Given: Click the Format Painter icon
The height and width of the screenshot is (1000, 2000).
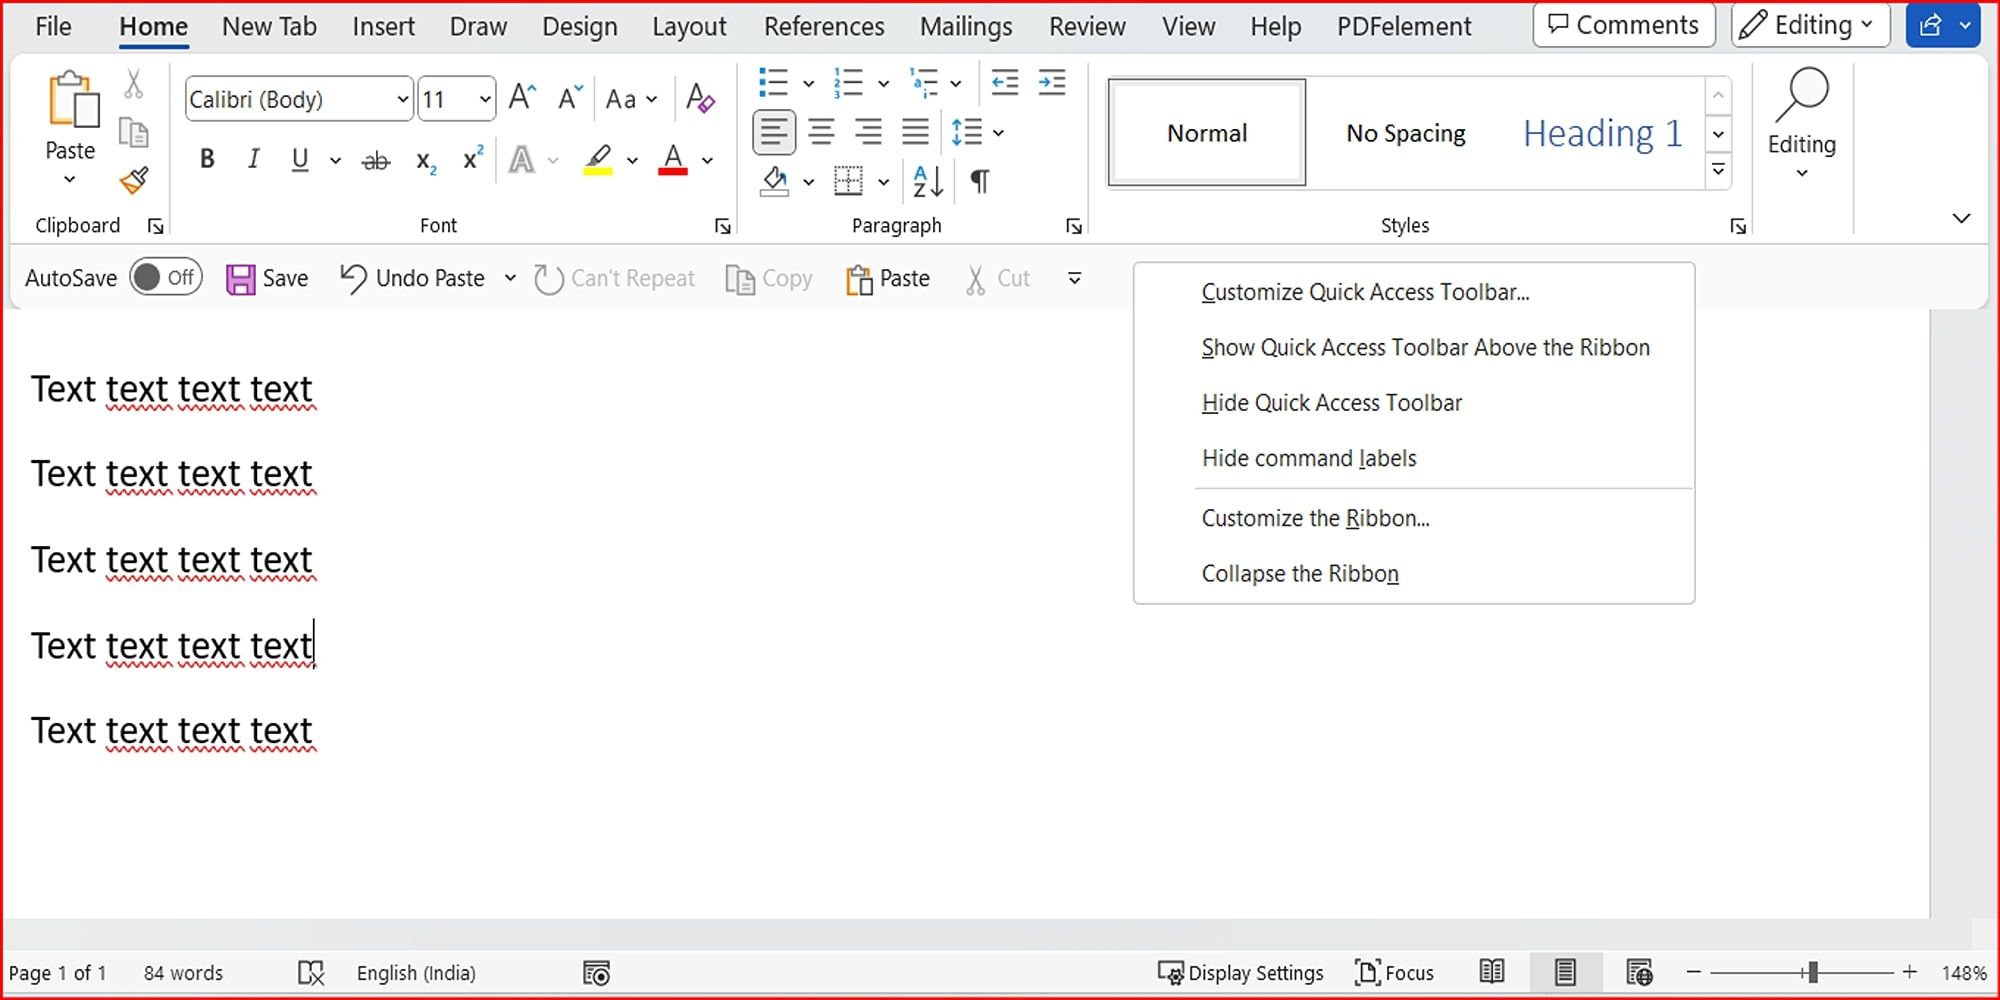Looking at the screenshot, I should (135, 181).
